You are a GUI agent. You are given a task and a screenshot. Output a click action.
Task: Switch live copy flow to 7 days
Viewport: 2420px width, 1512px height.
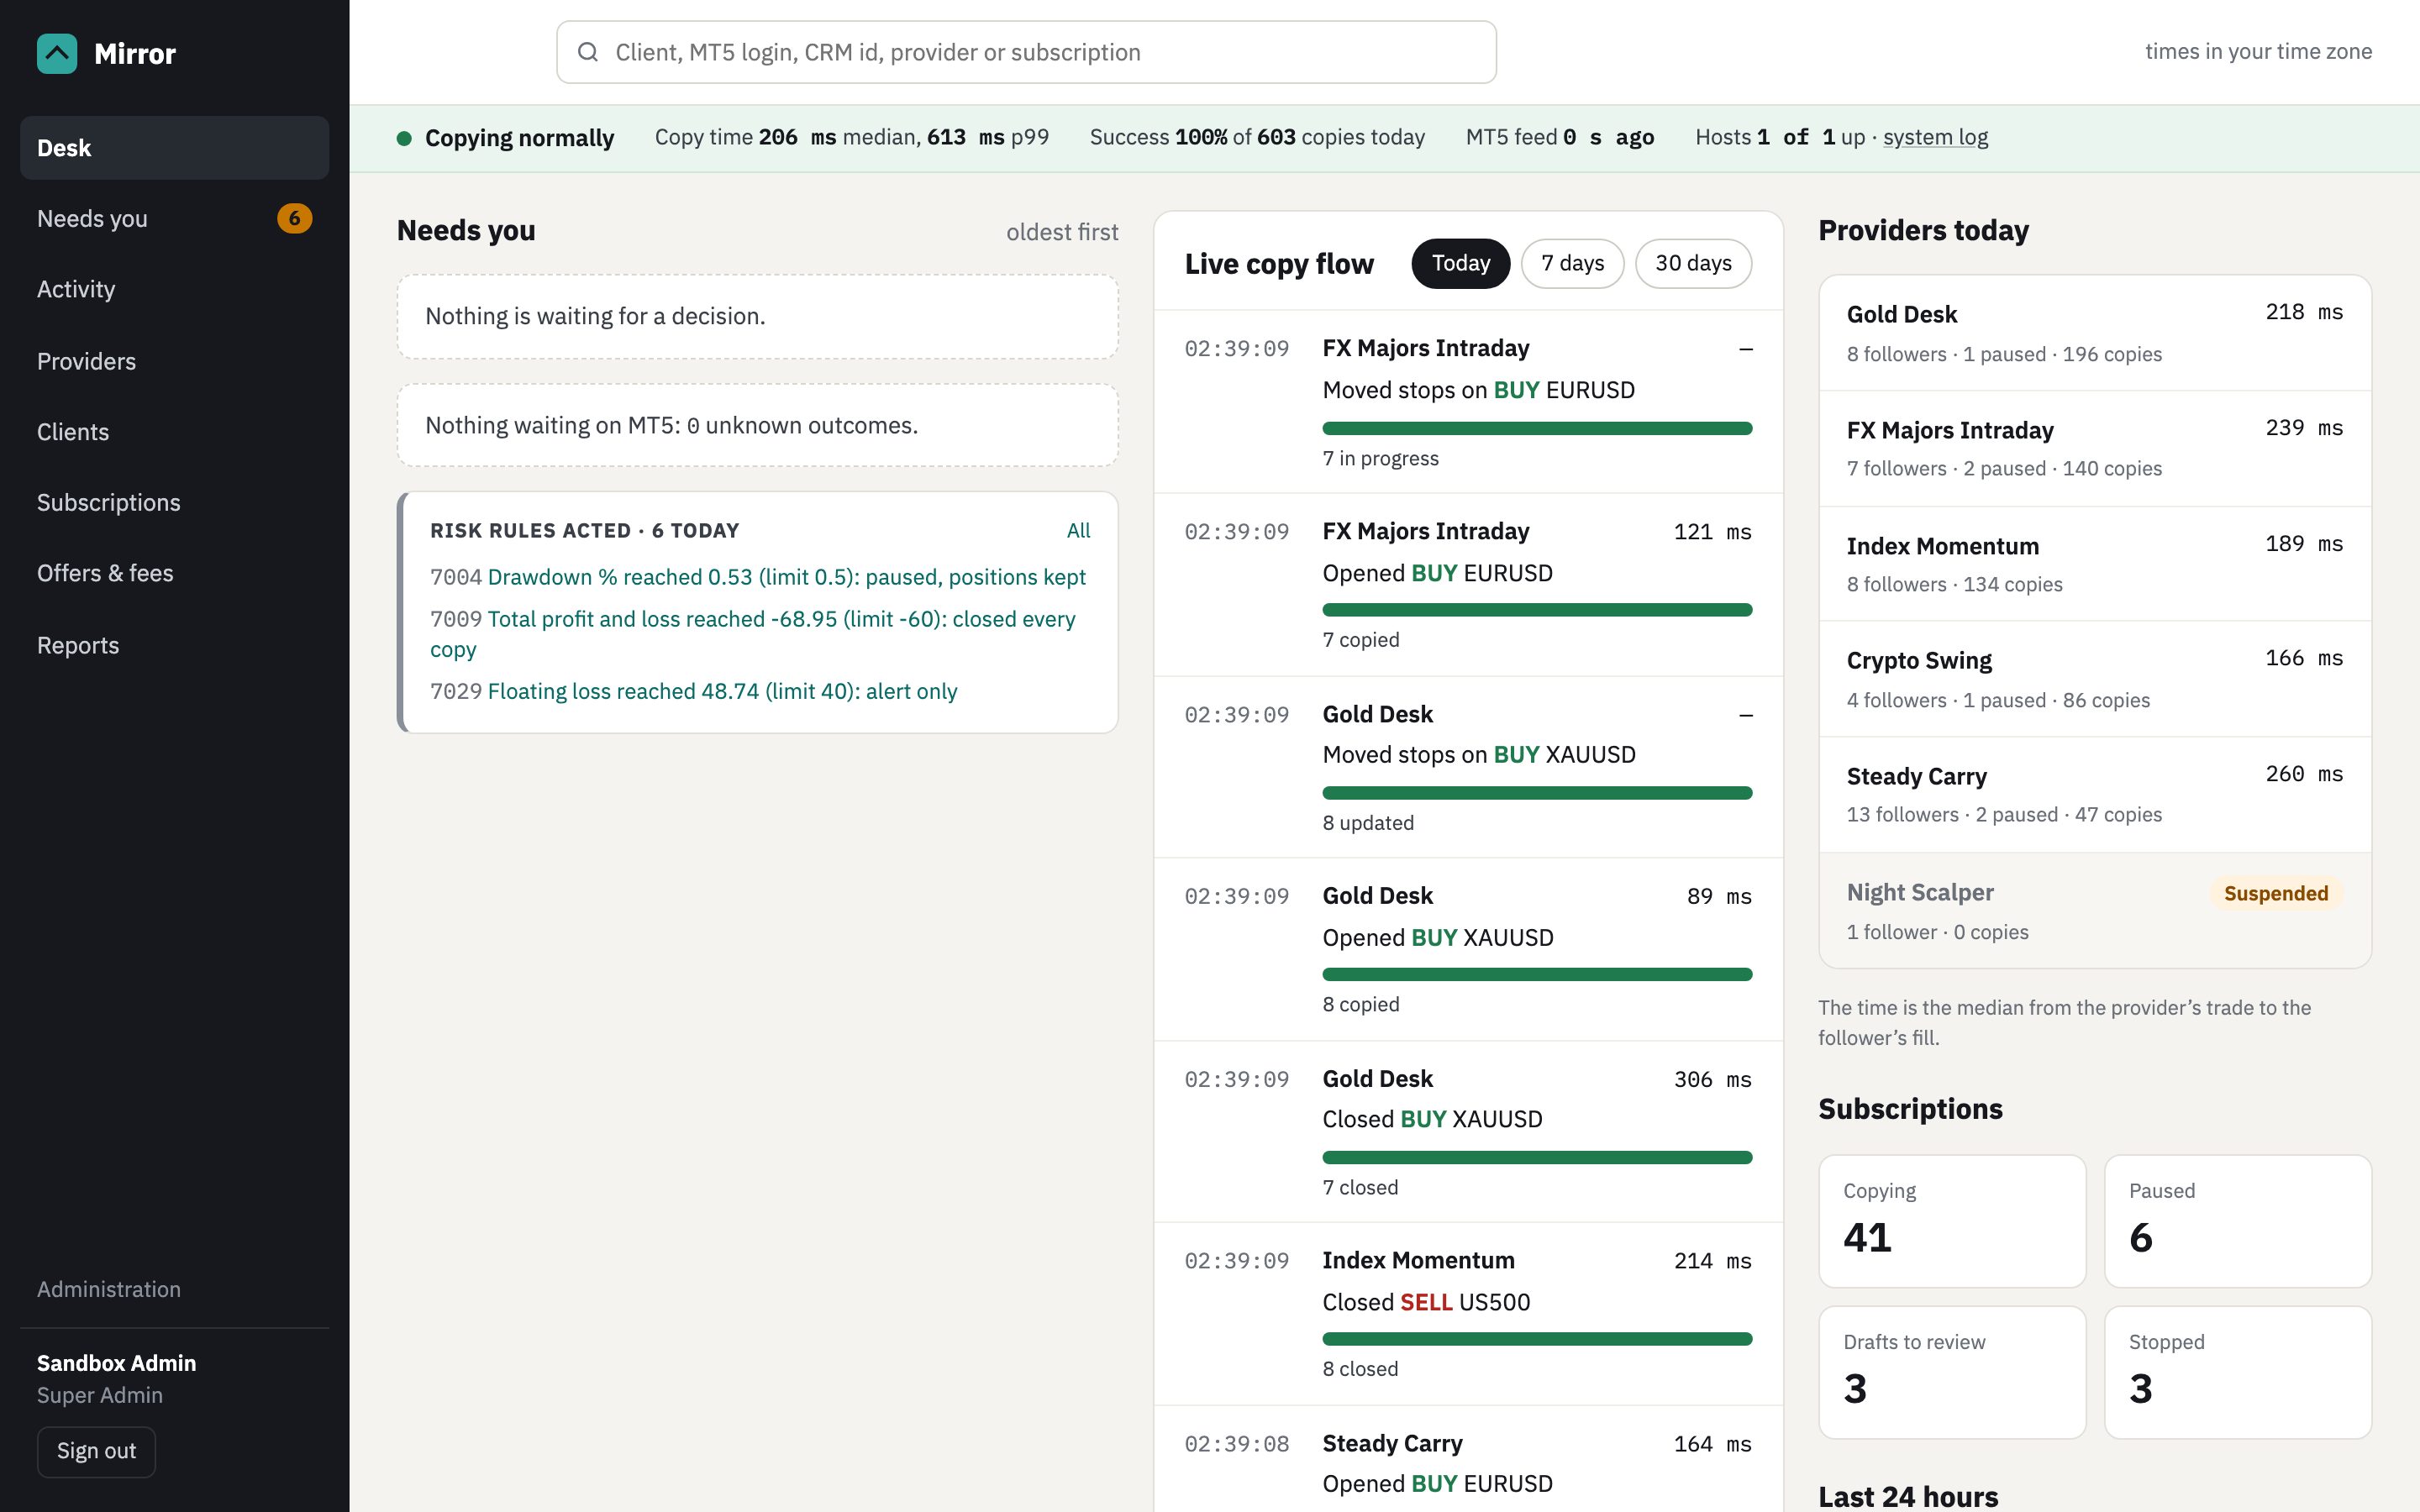point(1572,263)
